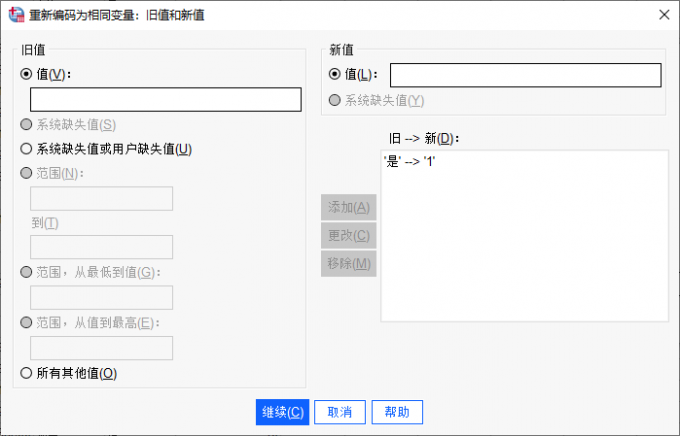Click the 添加(A) button
Screen dimensions: 680x436
349,207
